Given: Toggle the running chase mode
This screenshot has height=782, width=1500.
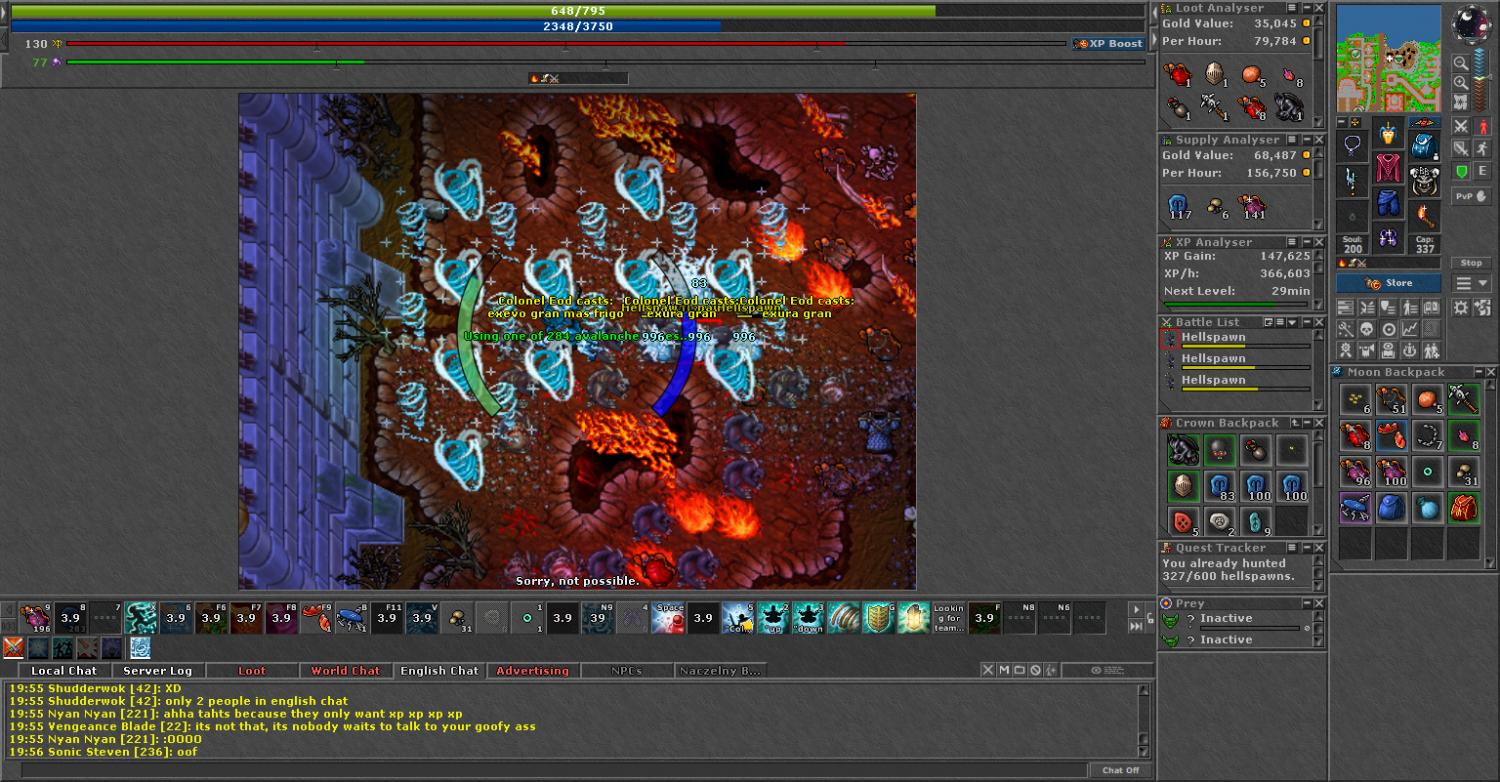Looking at the screenshot, I should tap(1482, 149).
